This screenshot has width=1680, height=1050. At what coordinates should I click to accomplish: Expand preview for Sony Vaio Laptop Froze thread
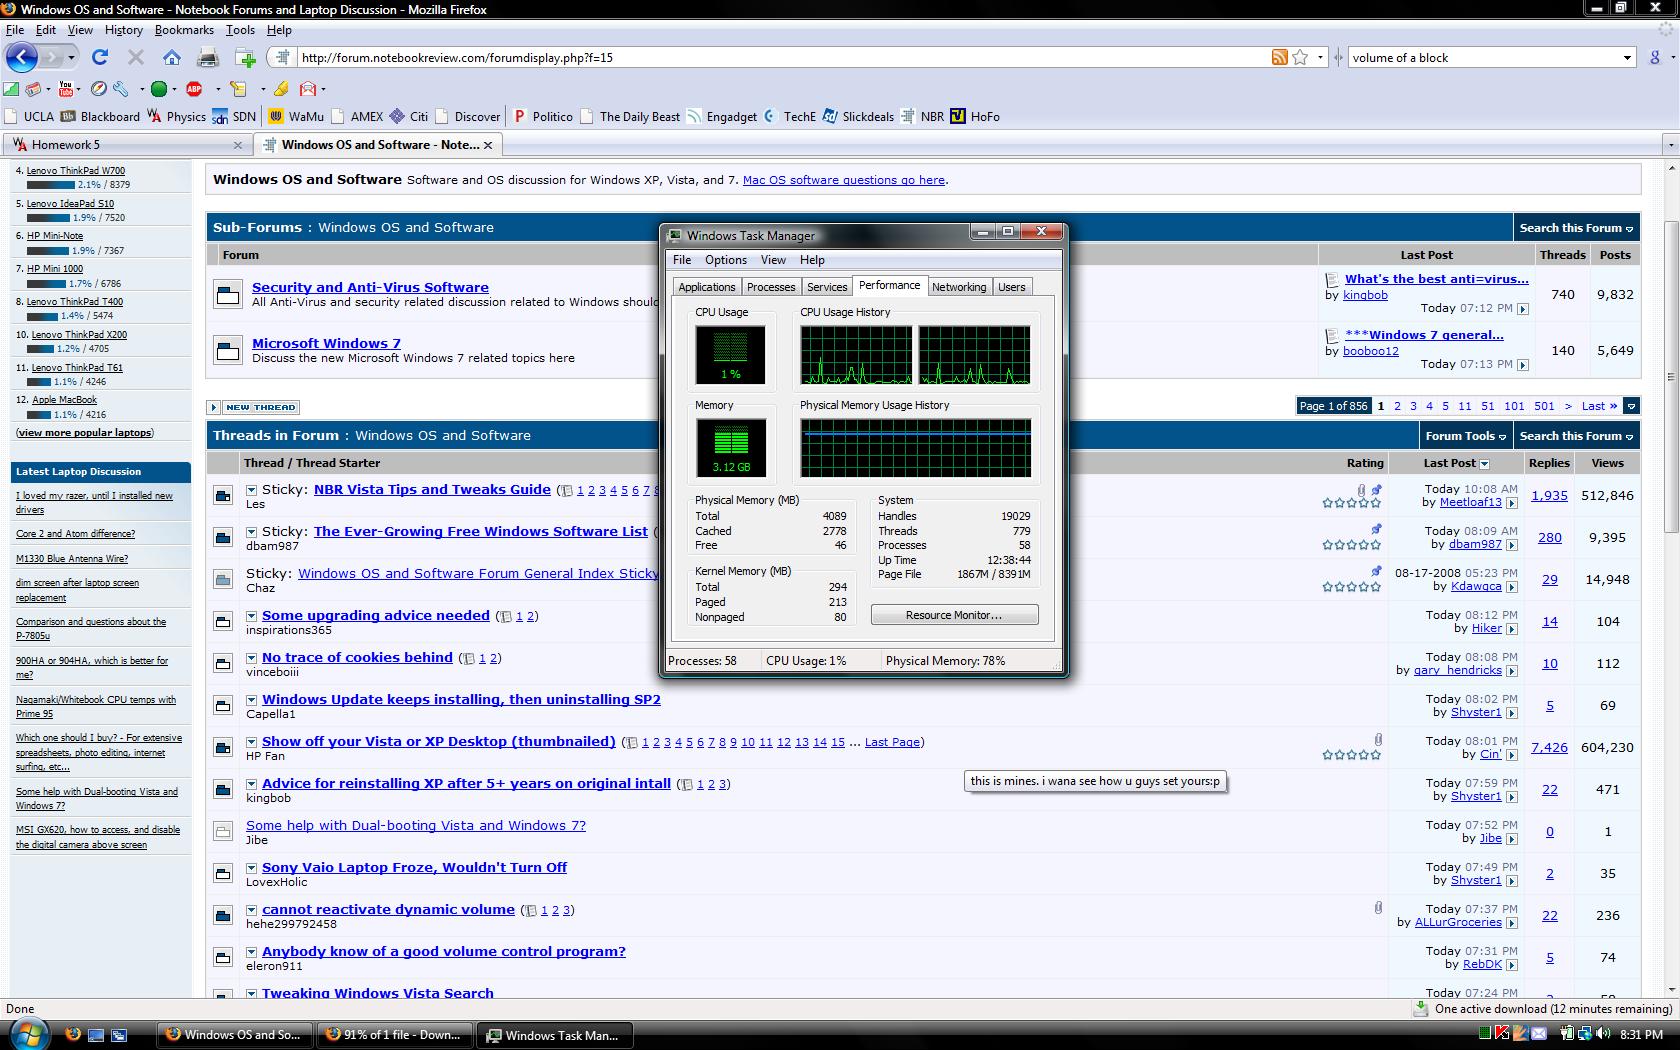[252, 869]
